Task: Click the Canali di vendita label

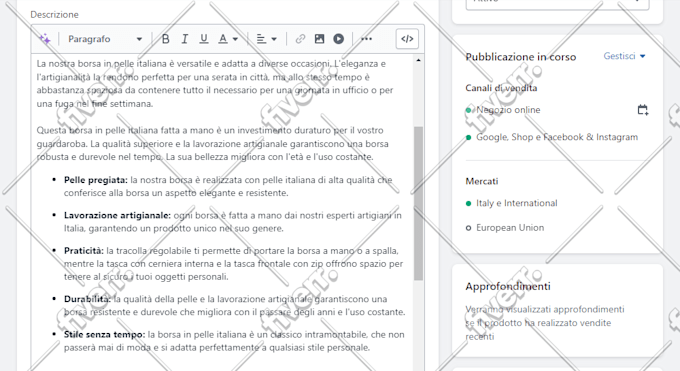Action: tap(501, 88)
